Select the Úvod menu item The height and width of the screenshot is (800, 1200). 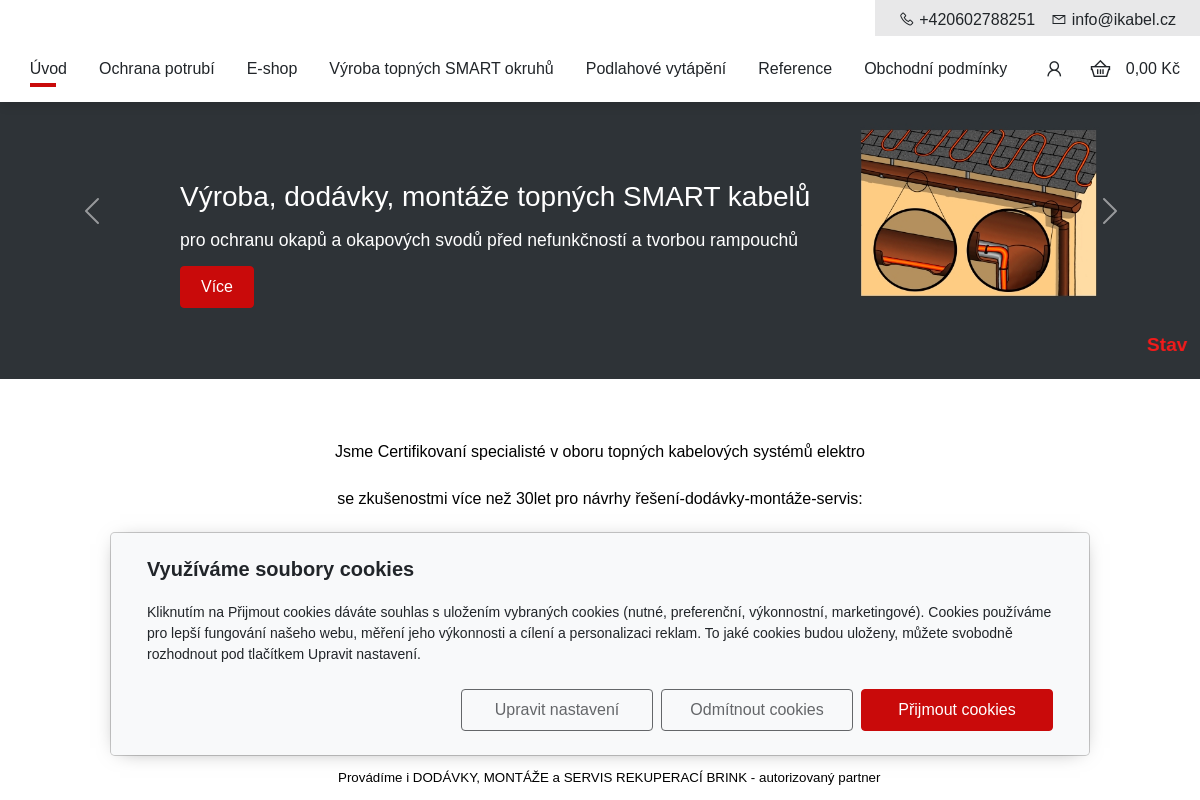(x=48, y=68)
